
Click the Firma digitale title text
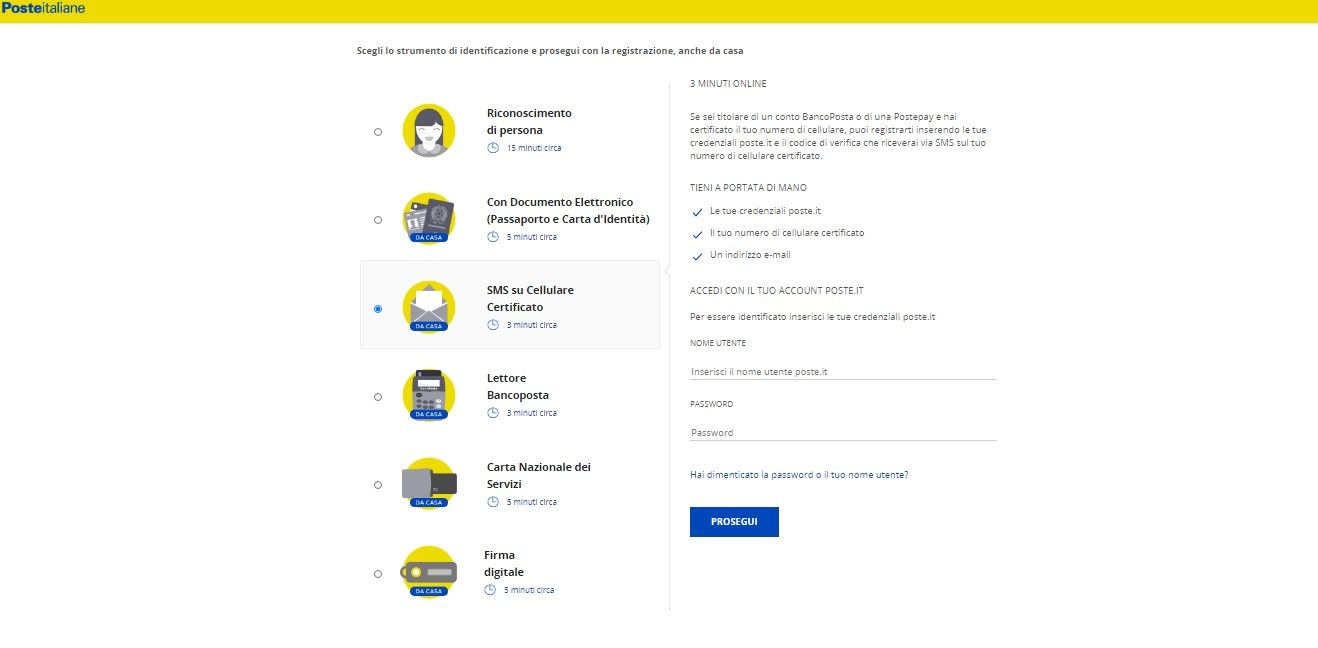pos(504,563)
